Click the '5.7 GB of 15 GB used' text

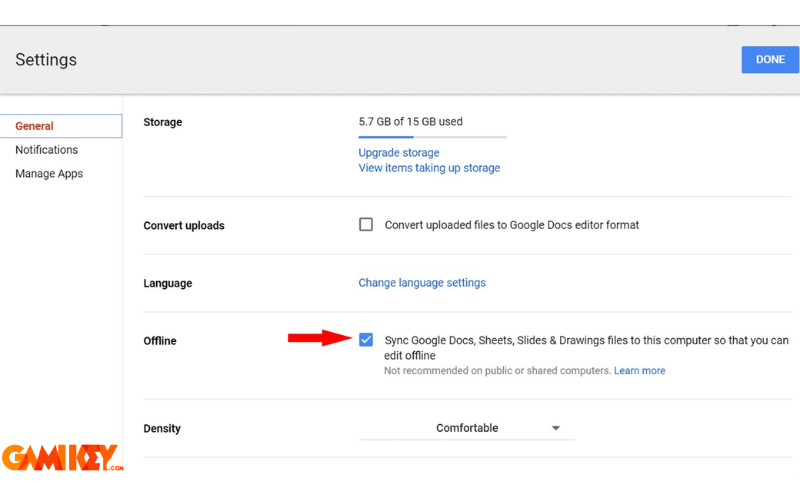pos(410,121)
